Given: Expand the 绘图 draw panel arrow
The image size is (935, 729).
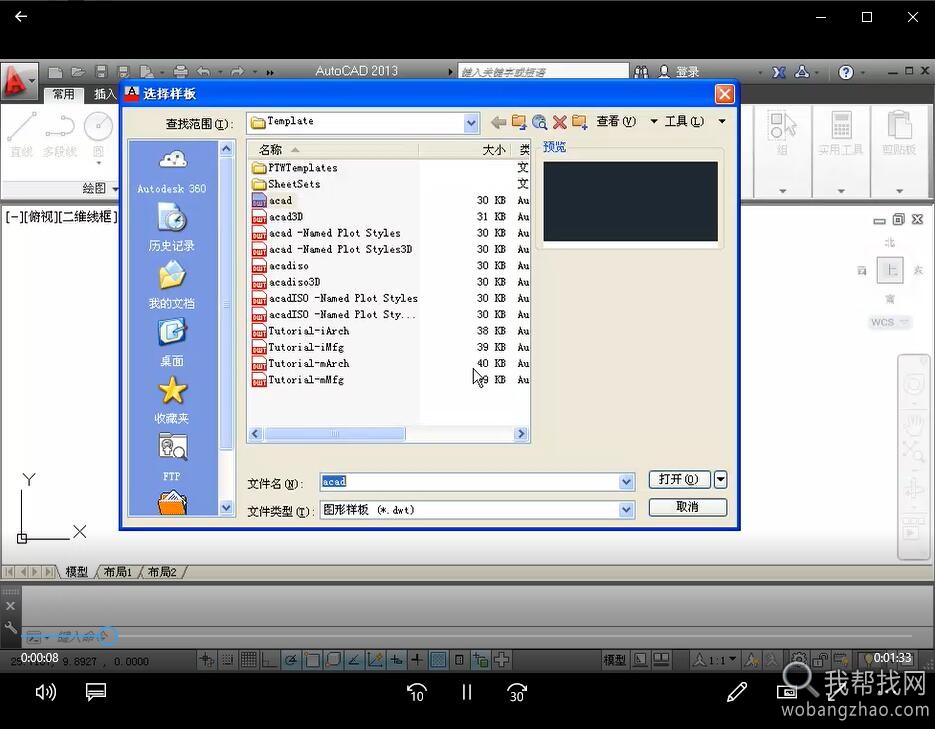Looking at the screenshot, I should [x=115, y=189].
